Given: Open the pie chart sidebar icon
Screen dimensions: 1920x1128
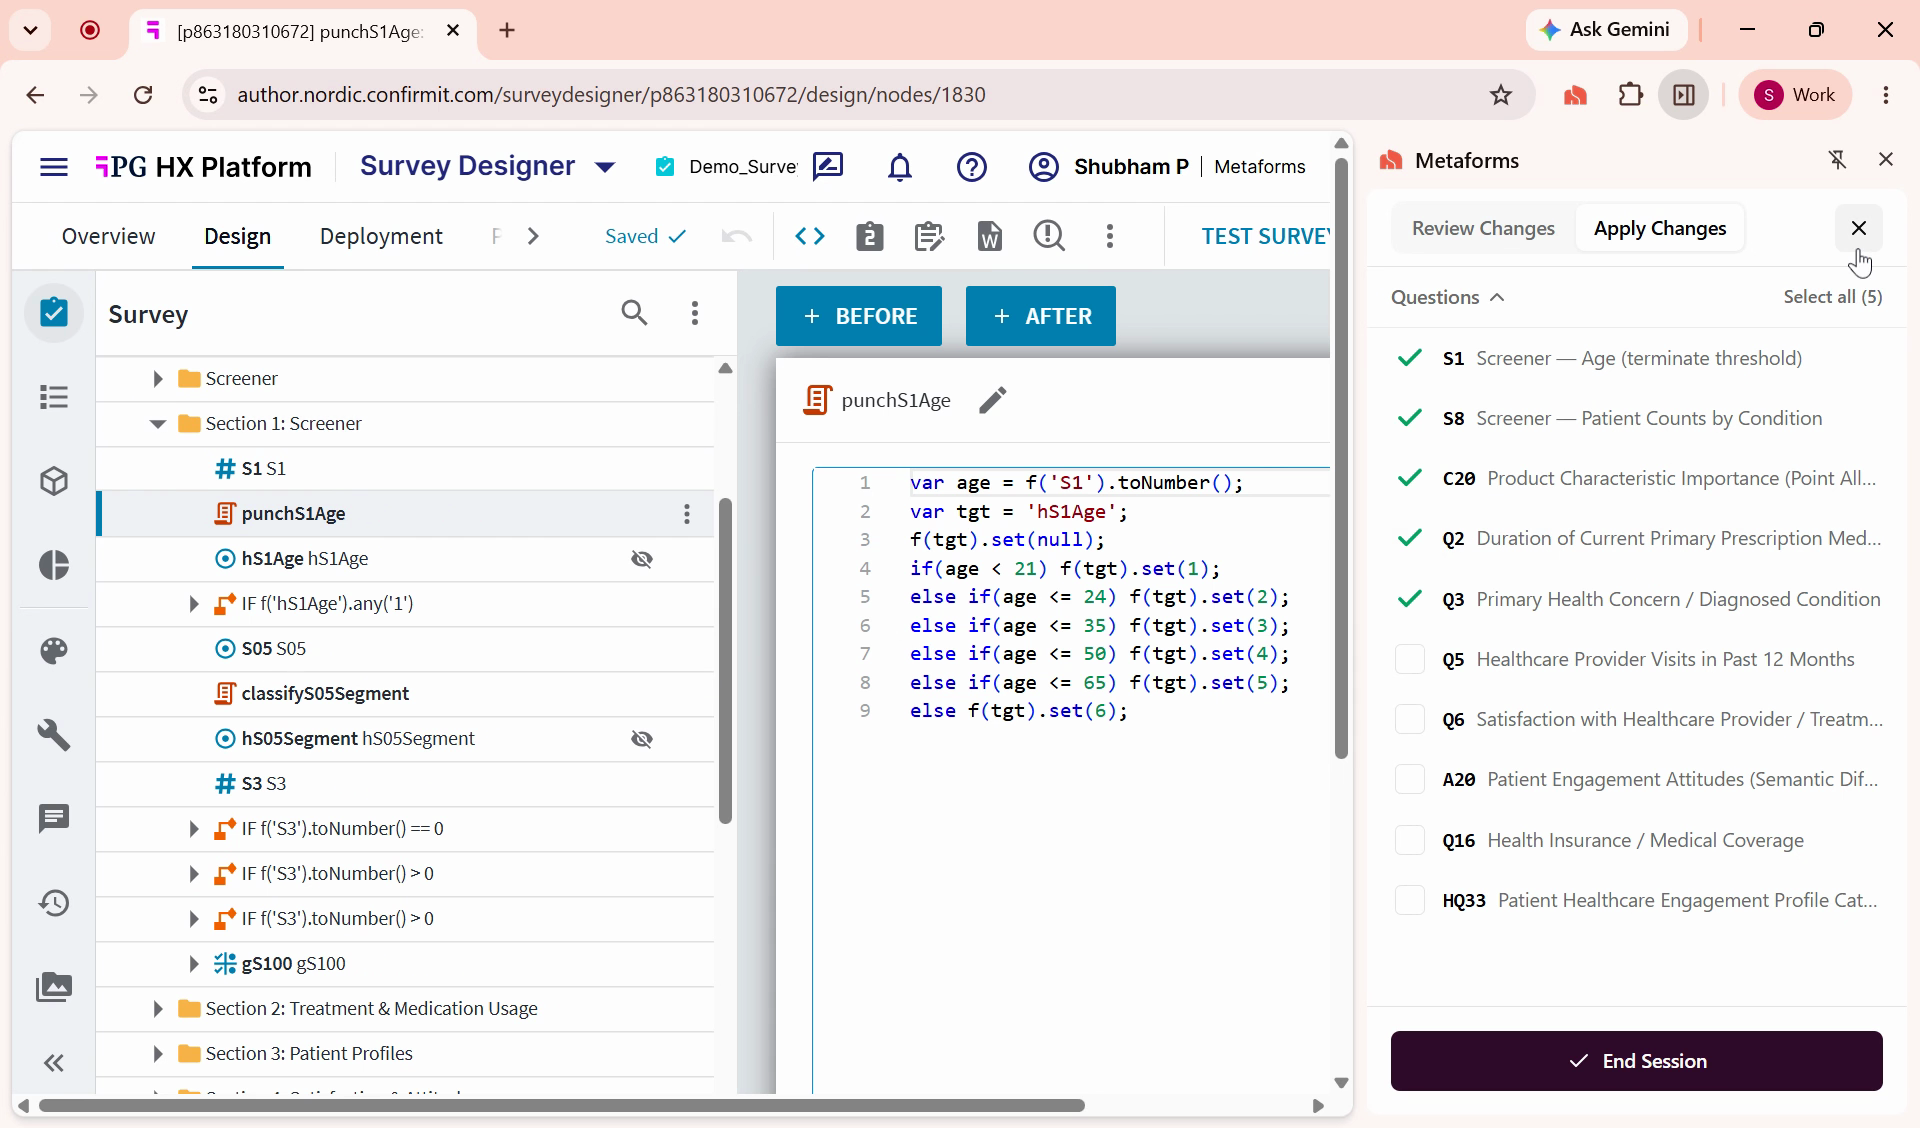Looking at the screenshot, I should [54, 565].
